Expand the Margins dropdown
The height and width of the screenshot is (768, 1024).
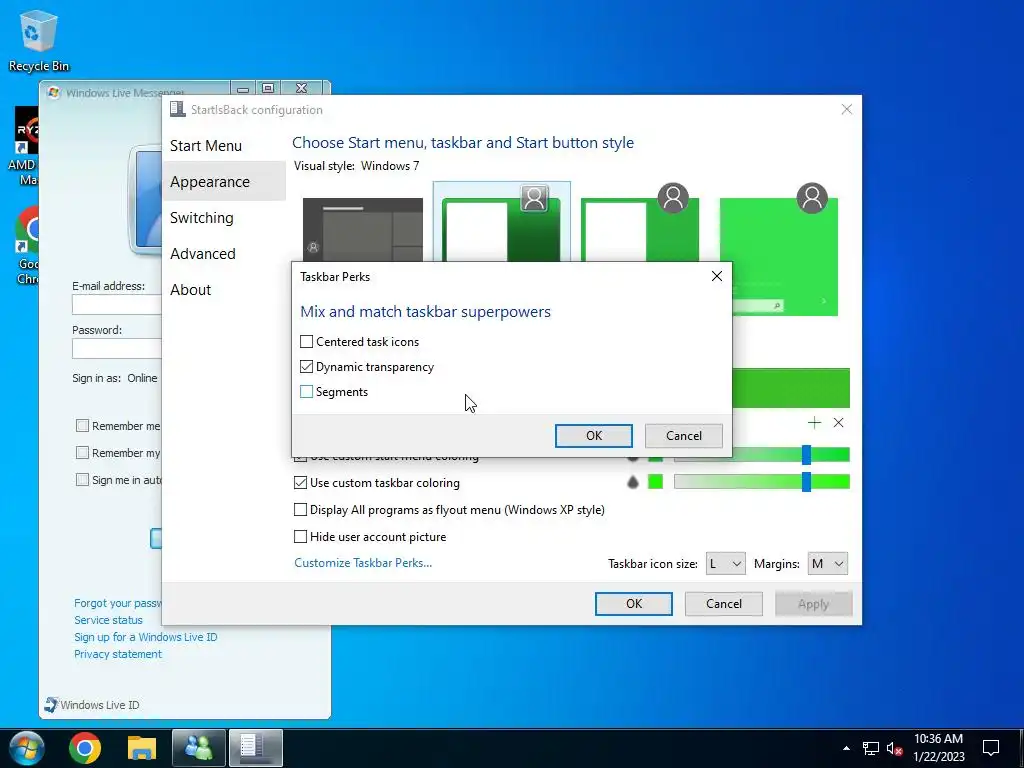(827, 564)
